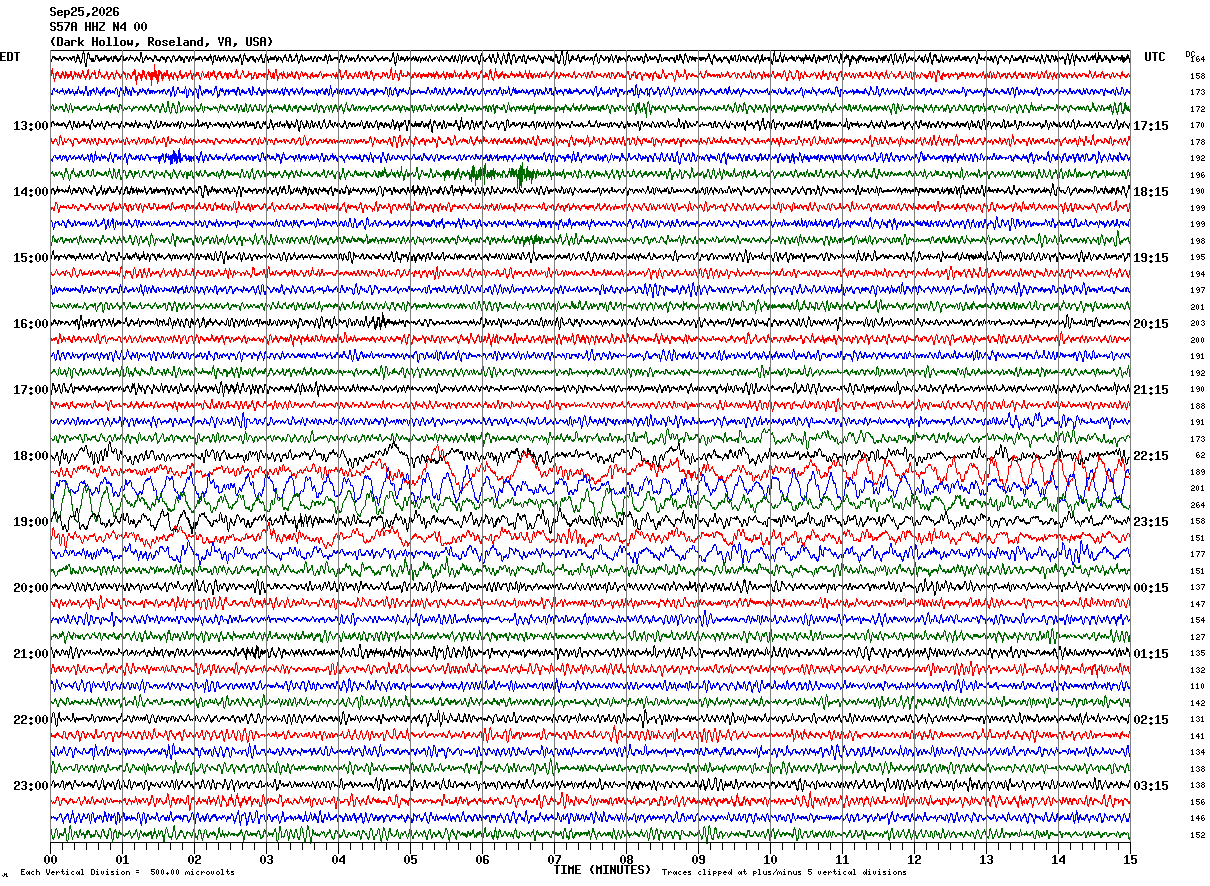Screen dimensions: 1210x886
Task: Click the UTC timezone label
Action: tap(1155, 57)
